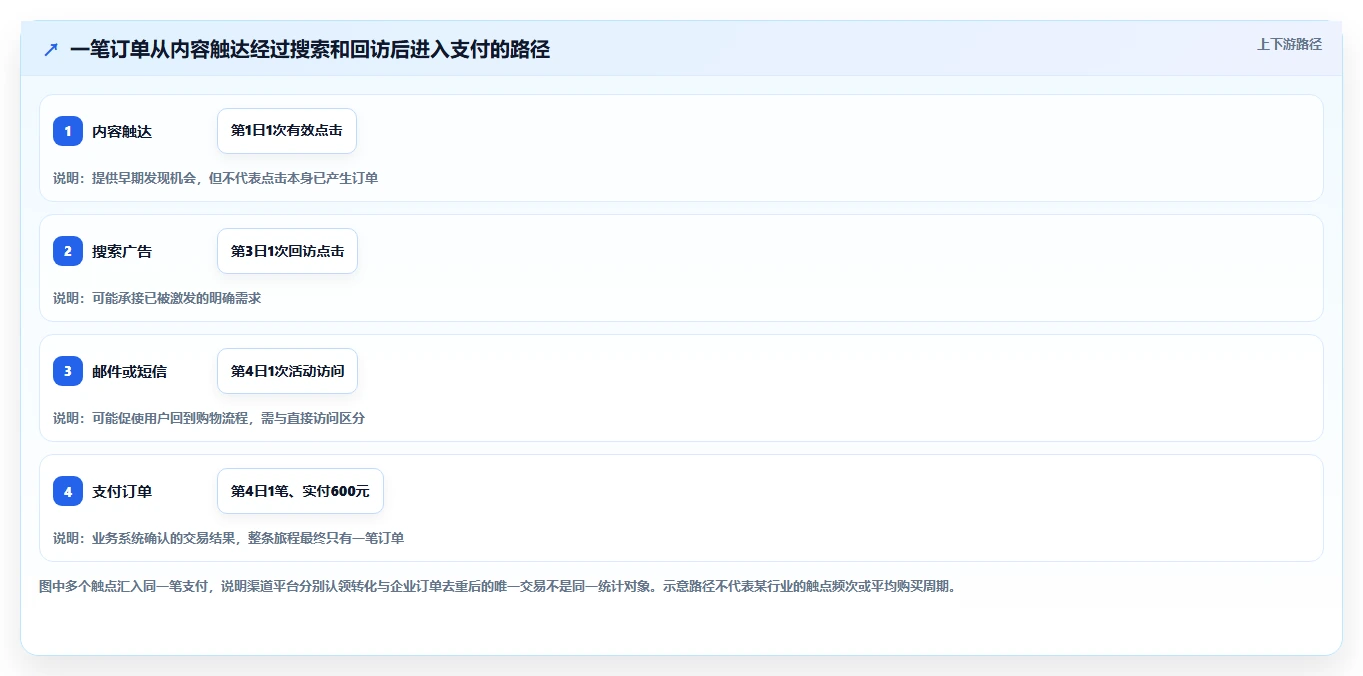1363x676 pixels.
Task: Click the step 3 number badge
Action: coord(68,371)
